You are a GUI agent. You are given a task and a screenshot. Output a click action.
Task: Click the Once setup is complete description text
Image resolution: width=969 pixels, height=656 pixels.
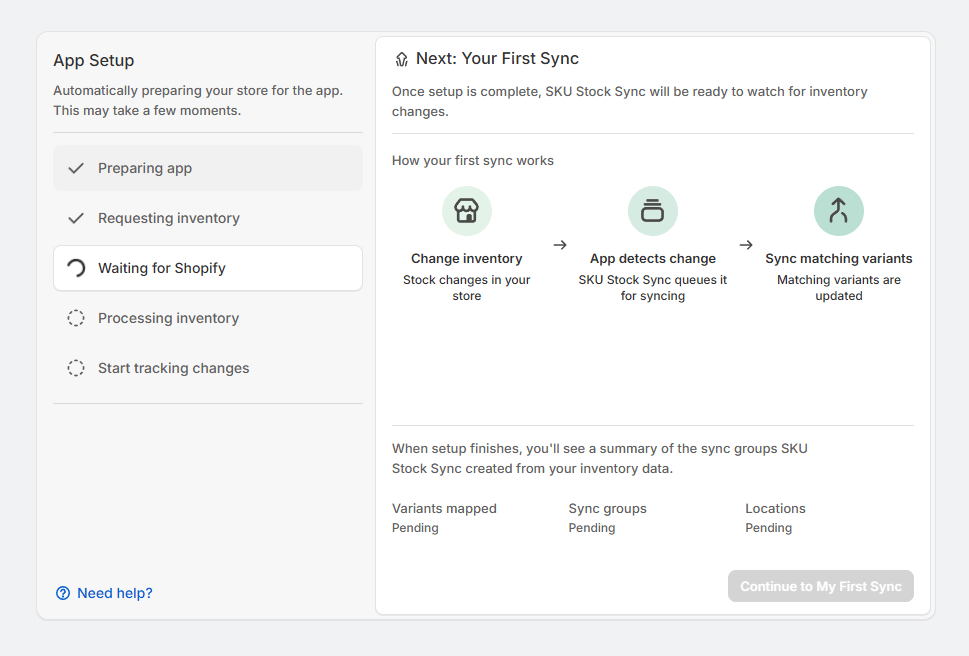(x=630, y=101)
